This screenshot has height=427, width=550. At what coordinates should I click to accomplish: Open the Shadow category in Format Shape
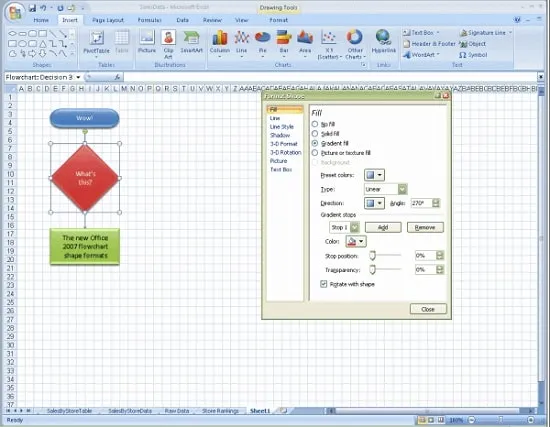click(x=280, y=135)
